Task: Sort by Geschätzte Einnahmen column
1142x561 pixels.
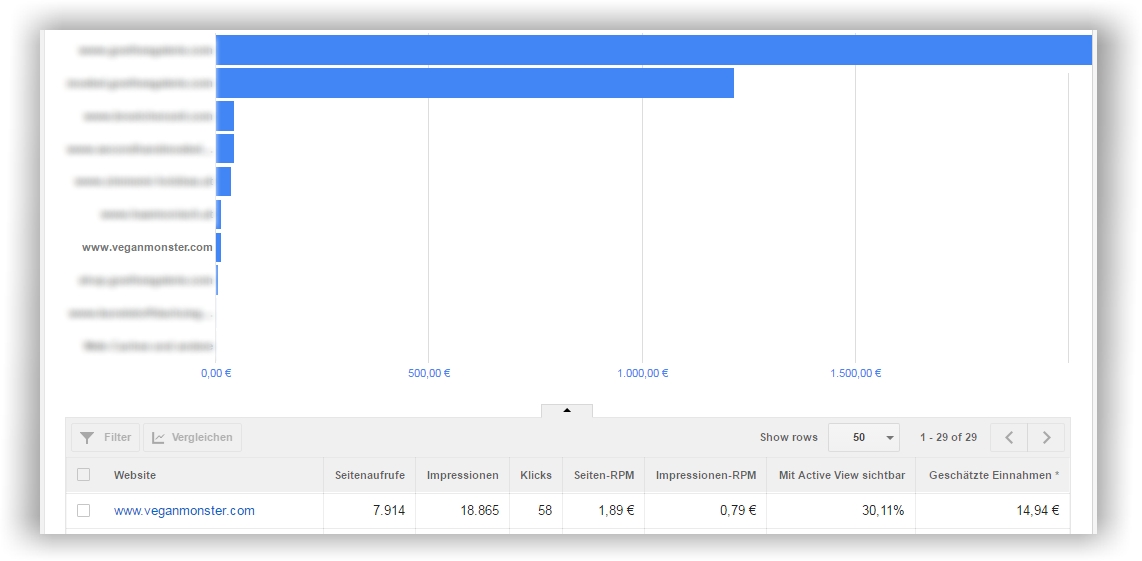Action: (993, 475)
